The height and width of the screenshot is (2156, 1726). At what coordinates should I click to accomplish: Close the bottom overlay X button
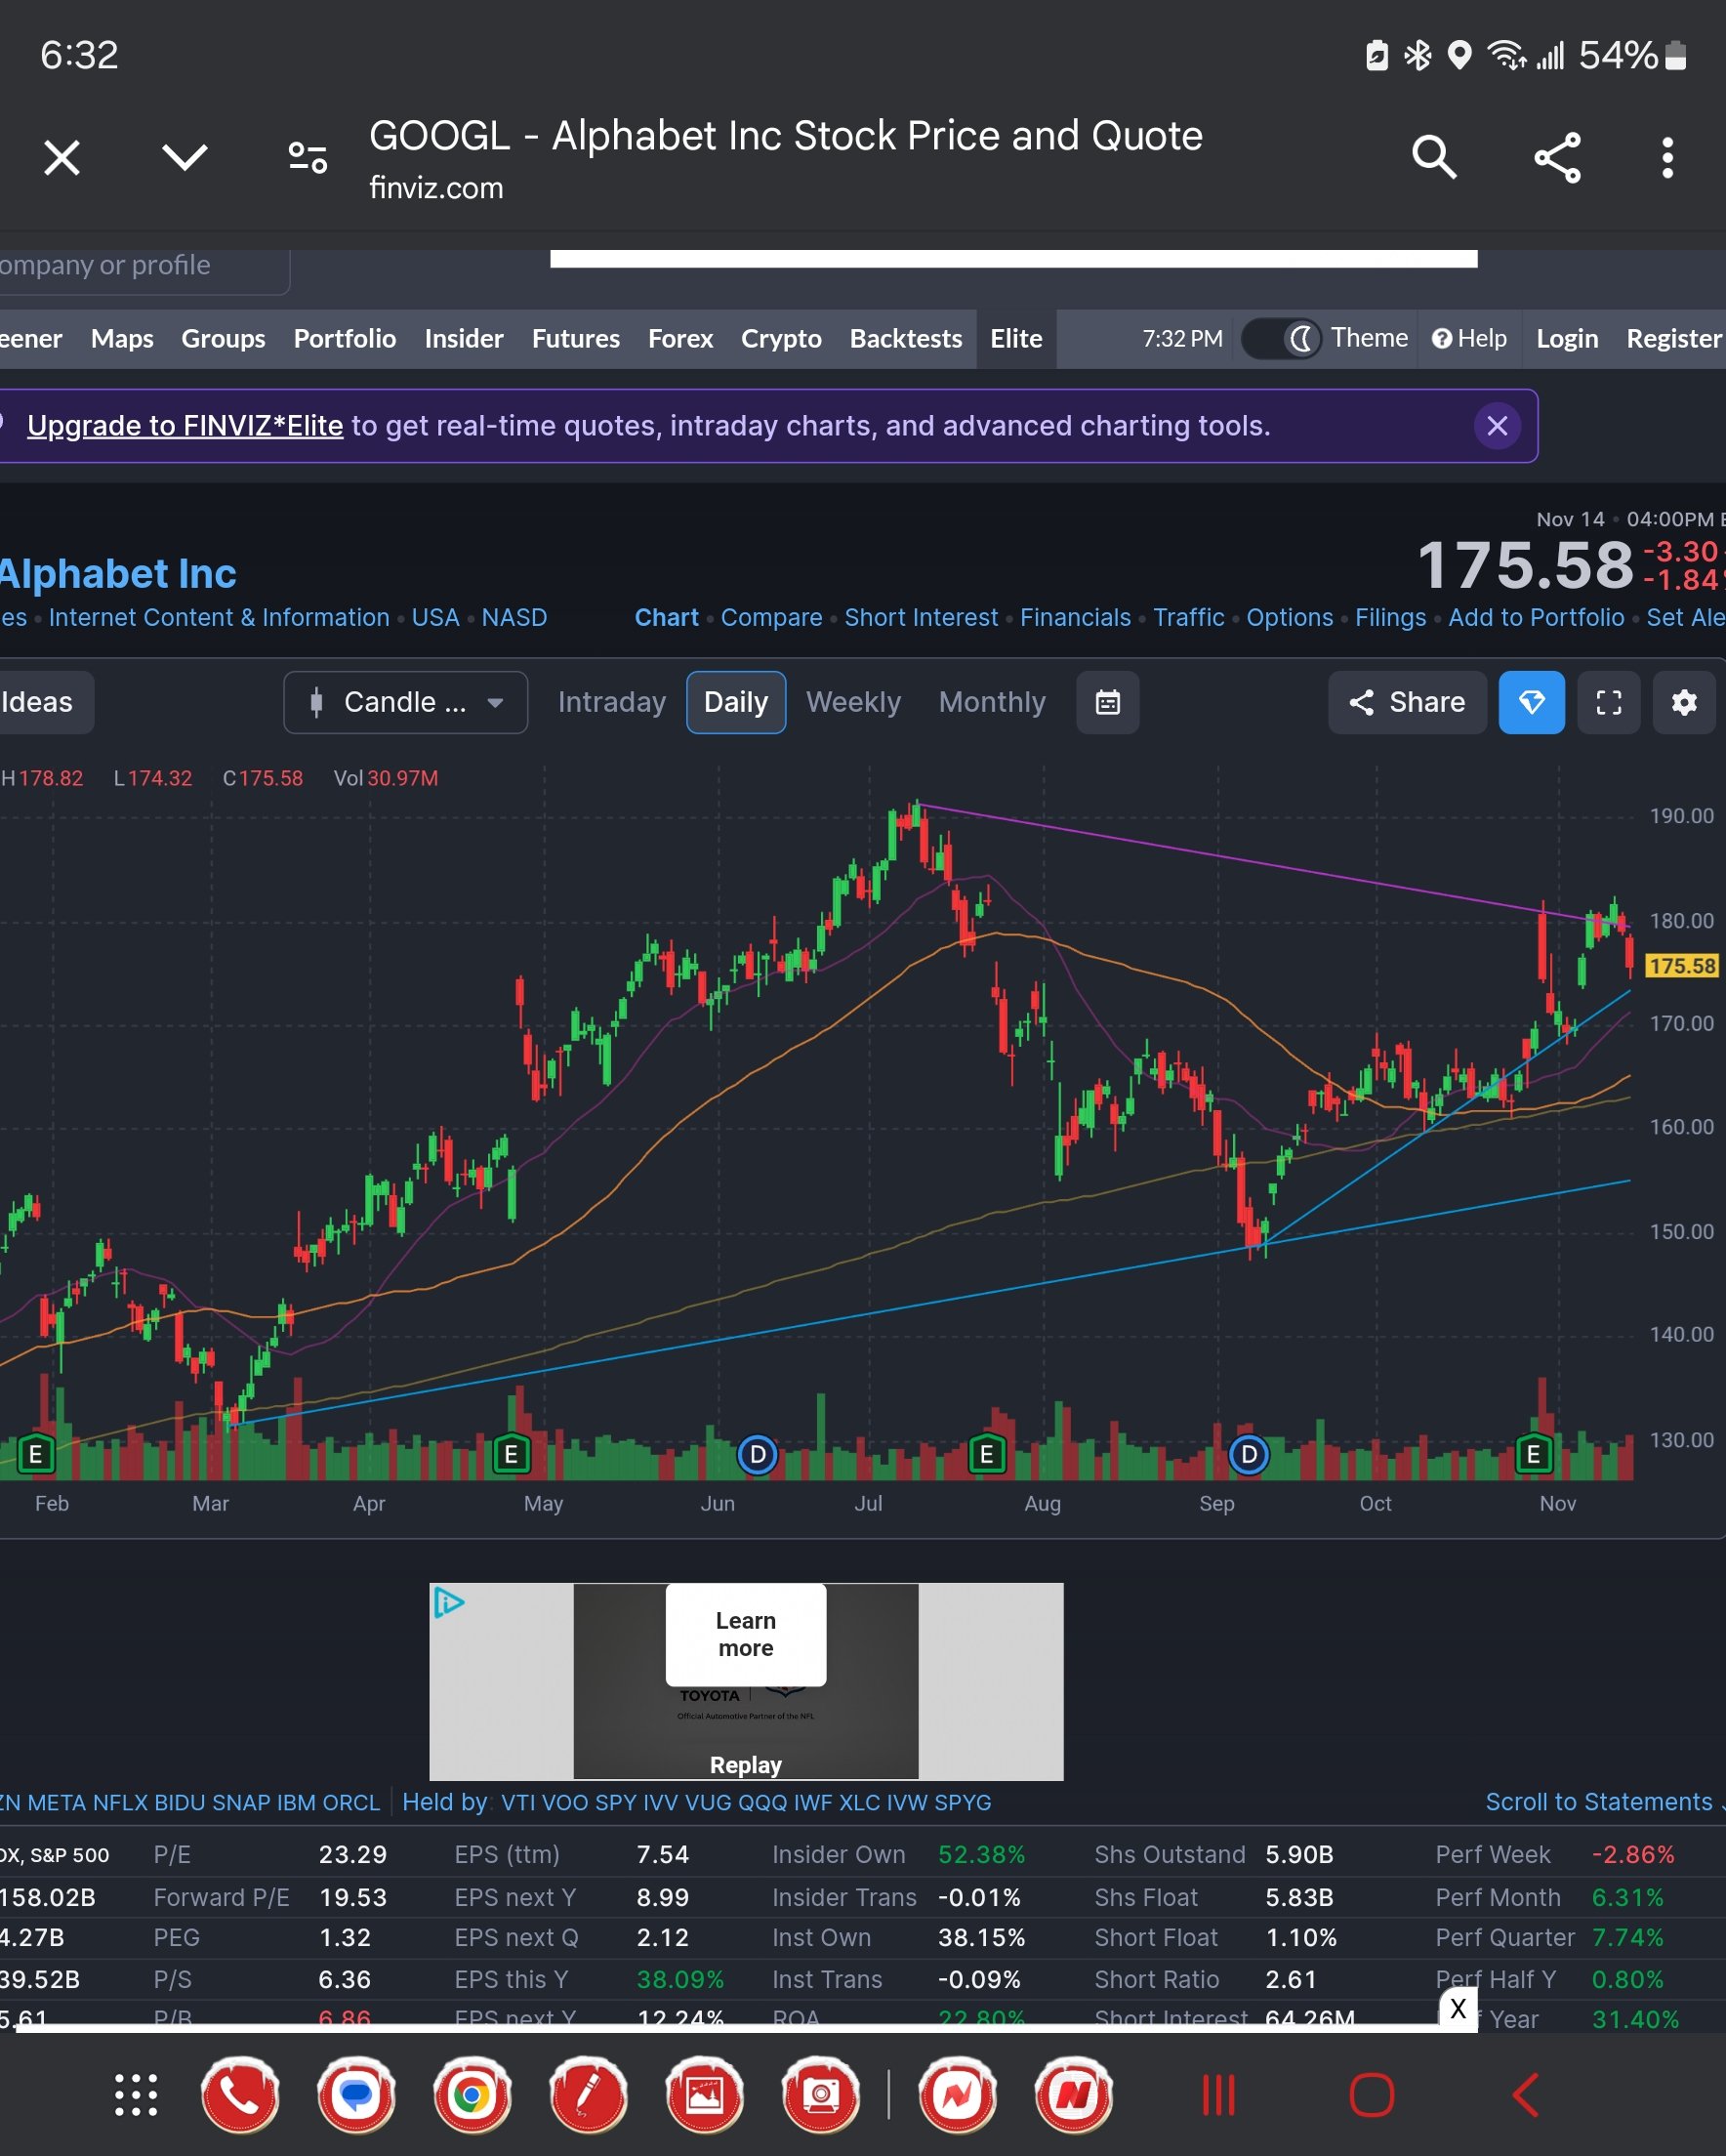(1458, 2008)
